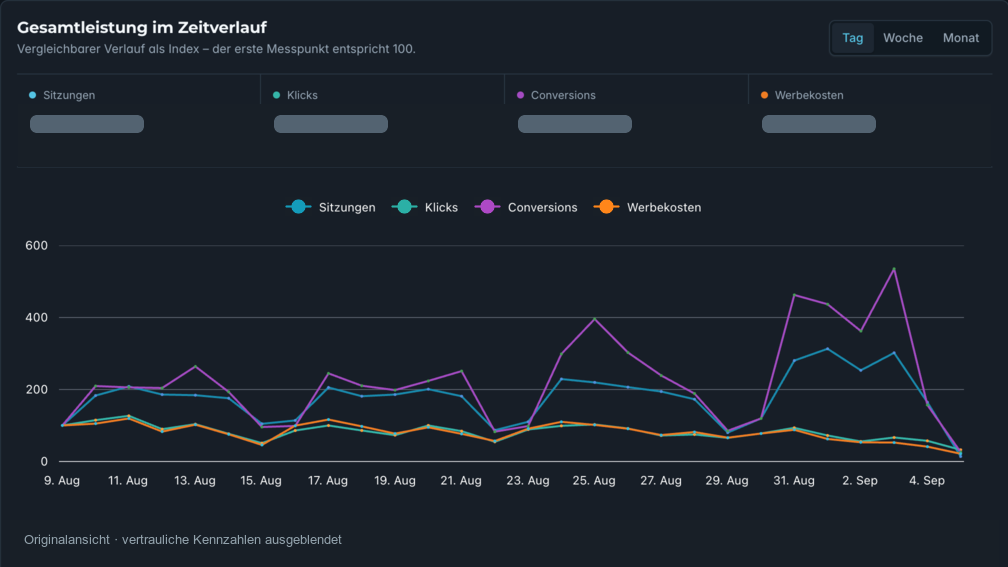Screen dimensions: 1008x567
Task: Click the hidden value under Klicks card
Action: [x=330, y=124]
